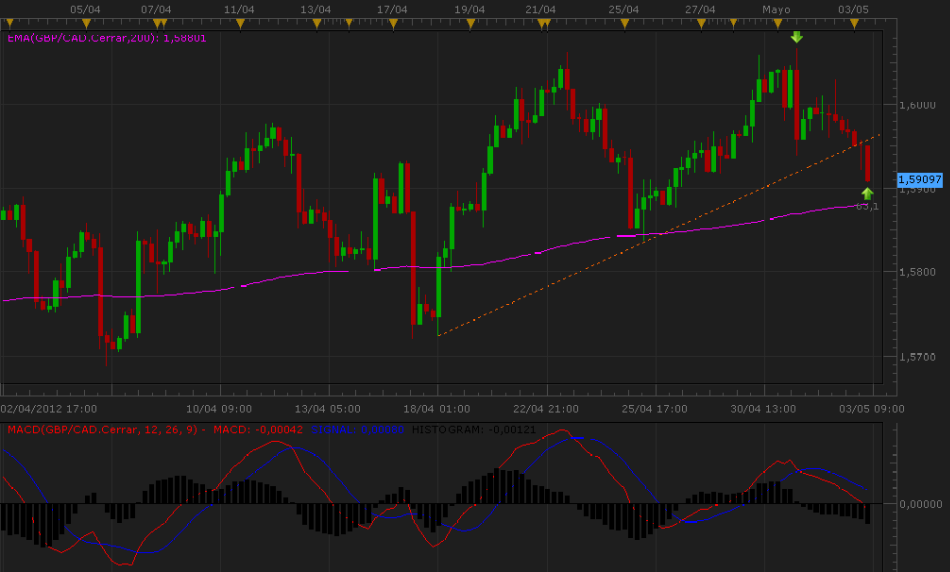Select the timeline marker under 05/04

click(x=86, y=22)
